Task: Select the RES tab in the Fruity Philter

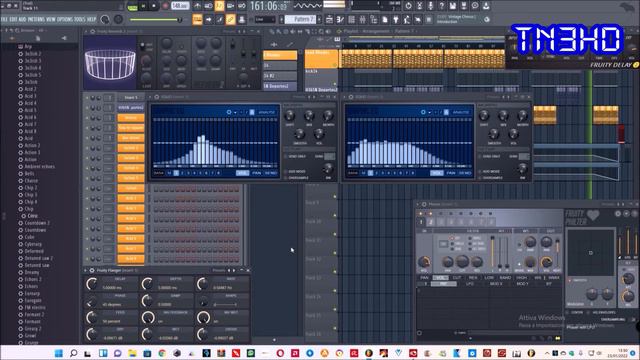Action: tap(473, 278)
